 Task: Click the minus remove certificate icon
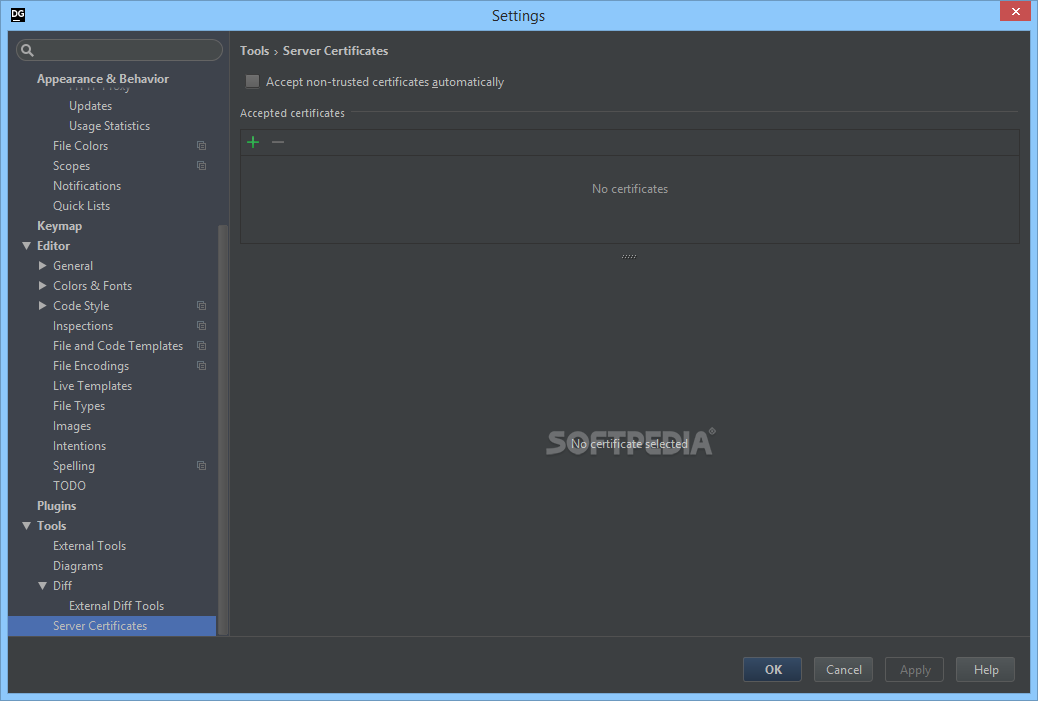[x=278, y=142]
